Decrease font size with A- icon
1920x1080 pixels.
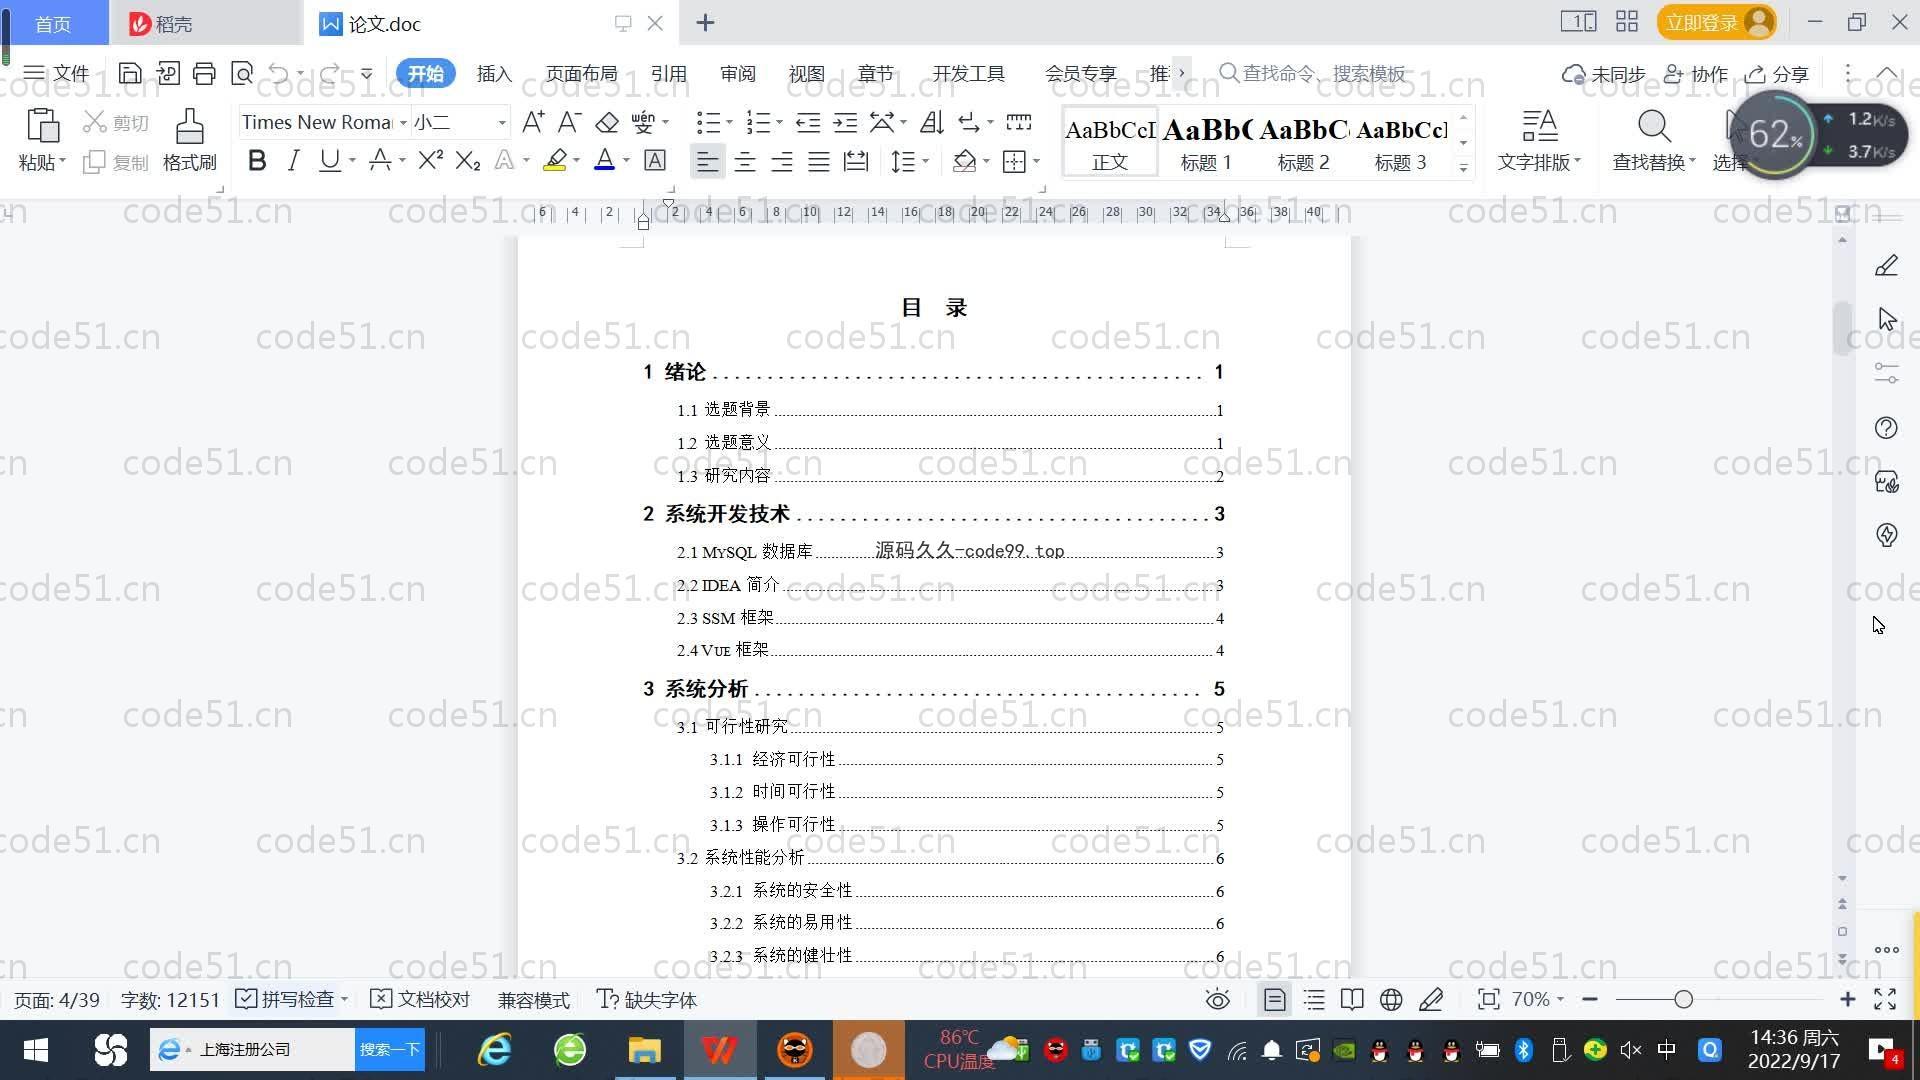point(569,122)
